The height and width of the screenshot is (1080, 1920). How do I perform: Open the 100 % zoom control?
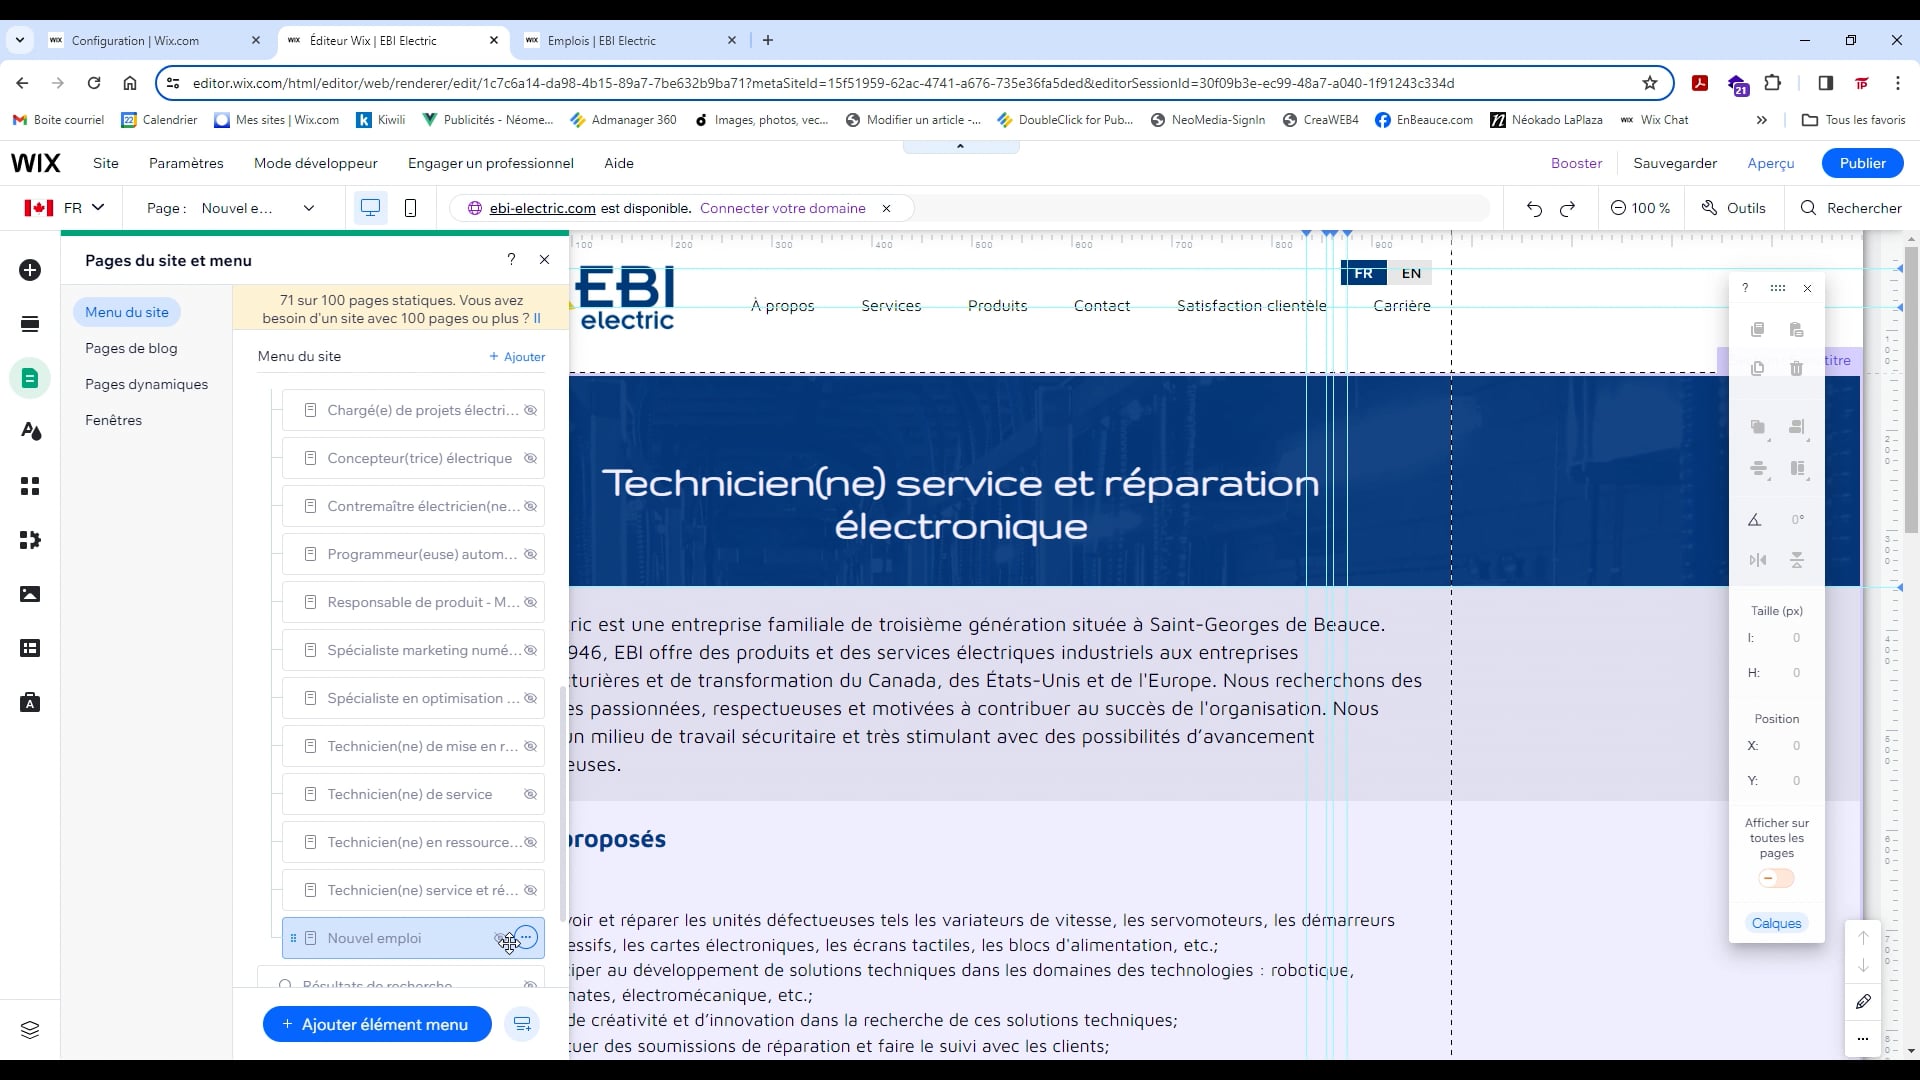tap(1641, 208)
